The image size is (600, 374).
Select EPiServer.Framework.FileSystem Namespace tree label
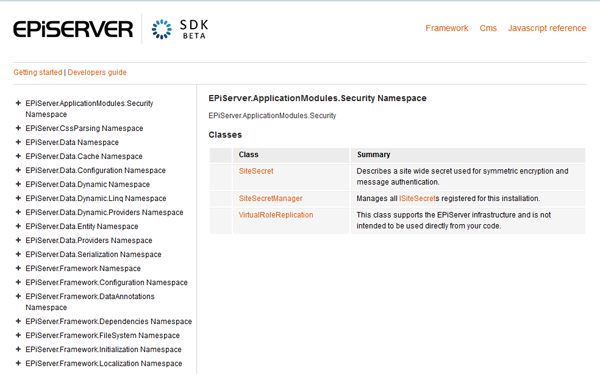103,335
